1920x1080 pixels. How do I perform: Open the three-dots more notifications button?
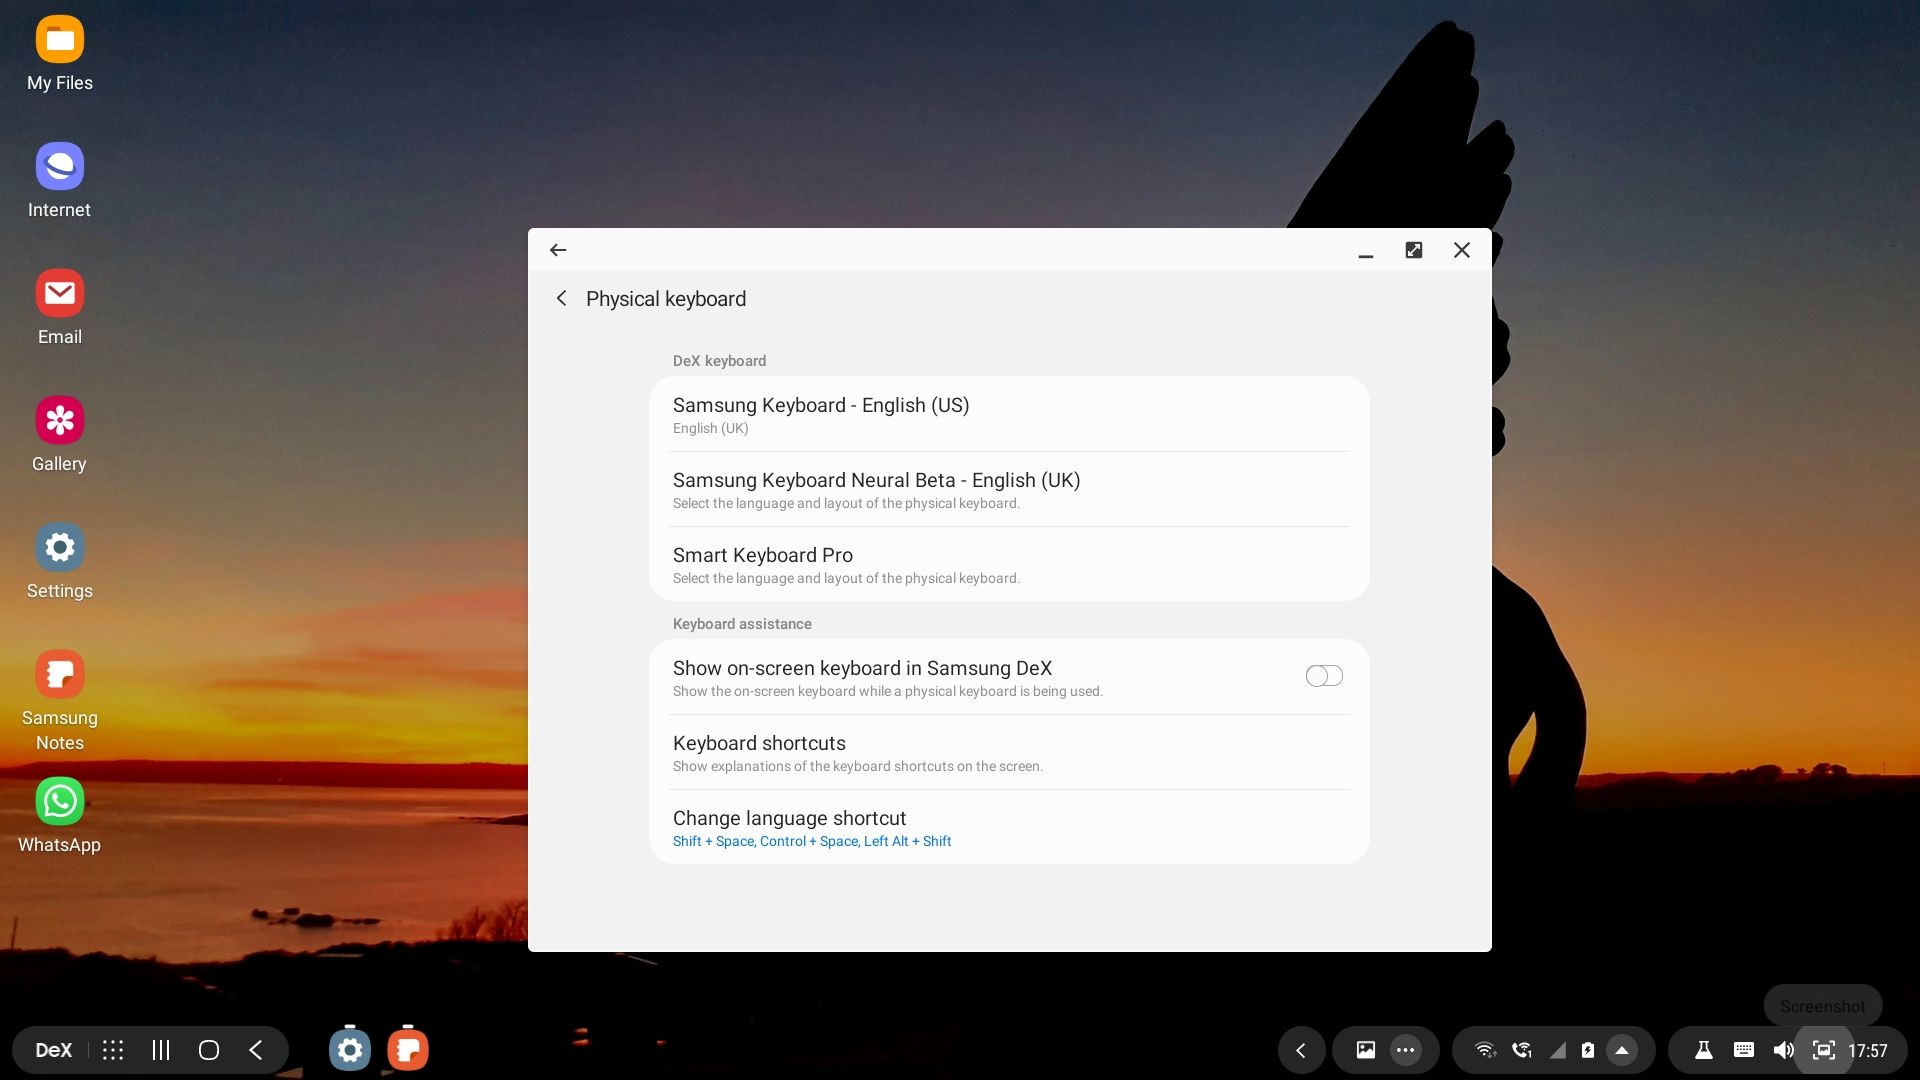coord(1405,1050)
